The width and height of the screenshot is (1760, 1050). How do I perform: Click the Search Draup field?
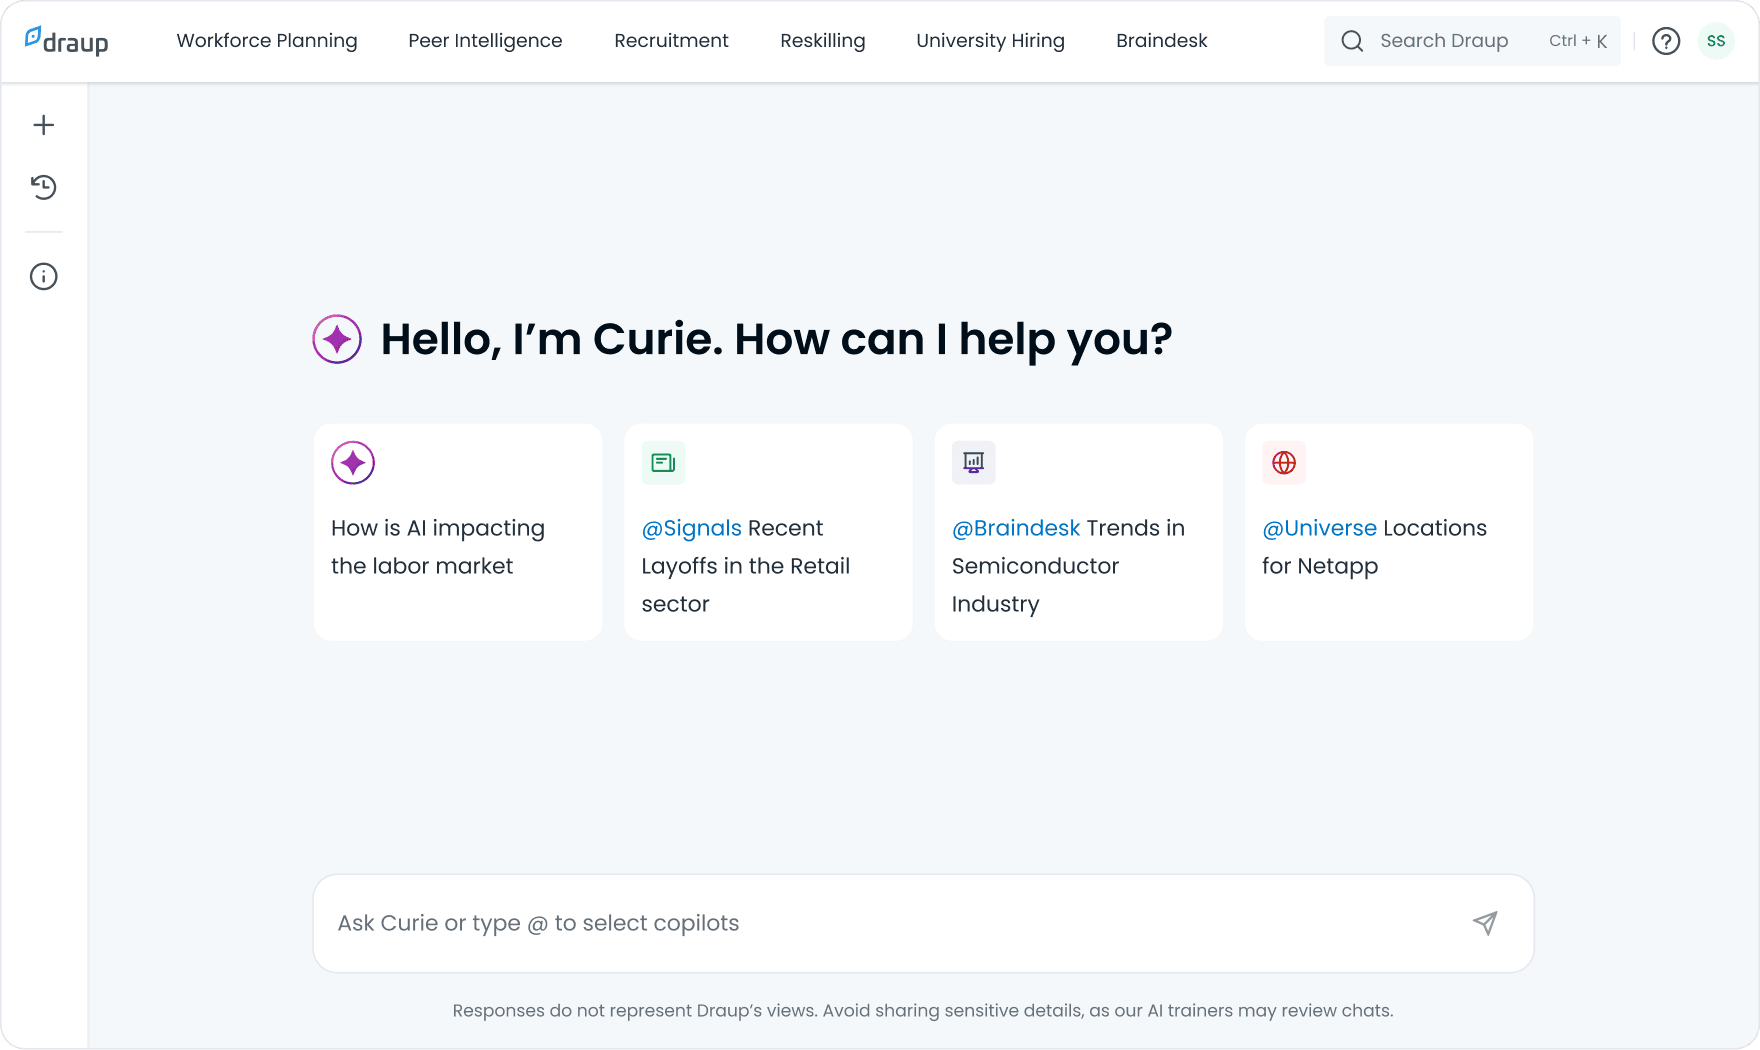1472,41
